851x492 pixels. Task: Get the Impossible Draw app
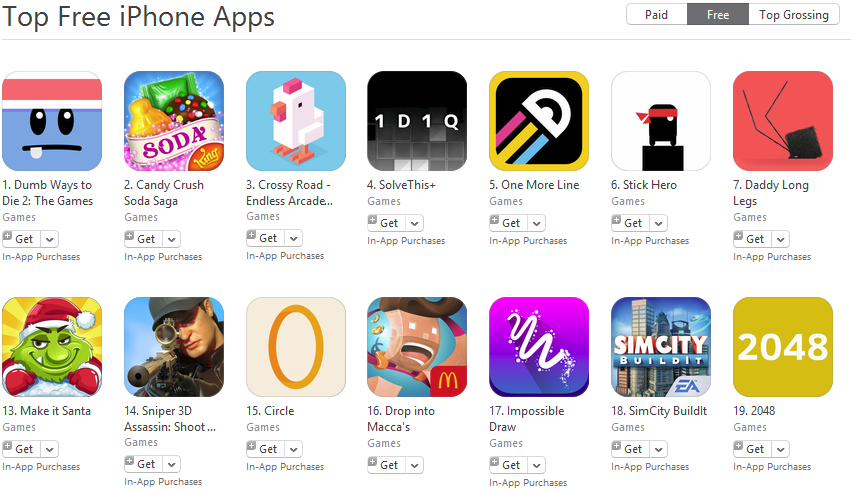pos(507,465)
